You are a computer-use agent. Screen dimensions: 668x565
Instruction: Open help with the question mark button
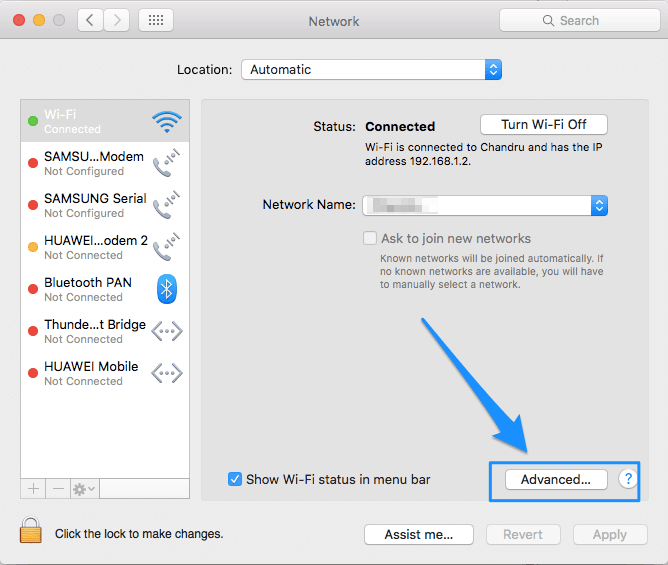click(628, 479)
